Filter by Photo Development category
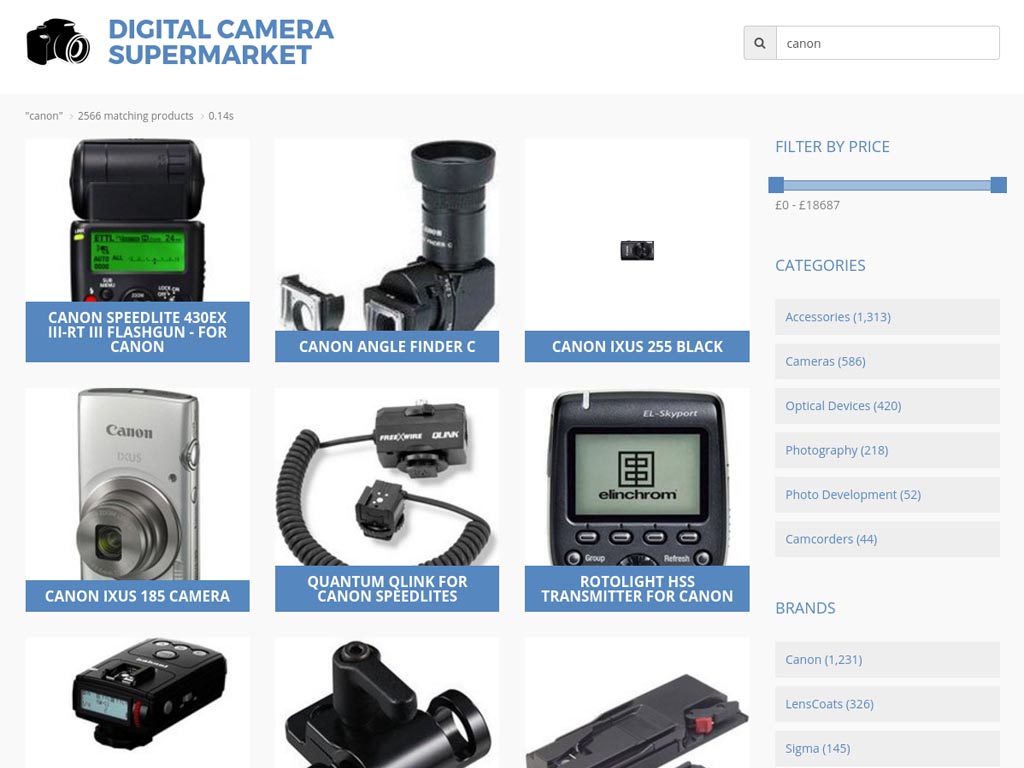 pos(887,494)
